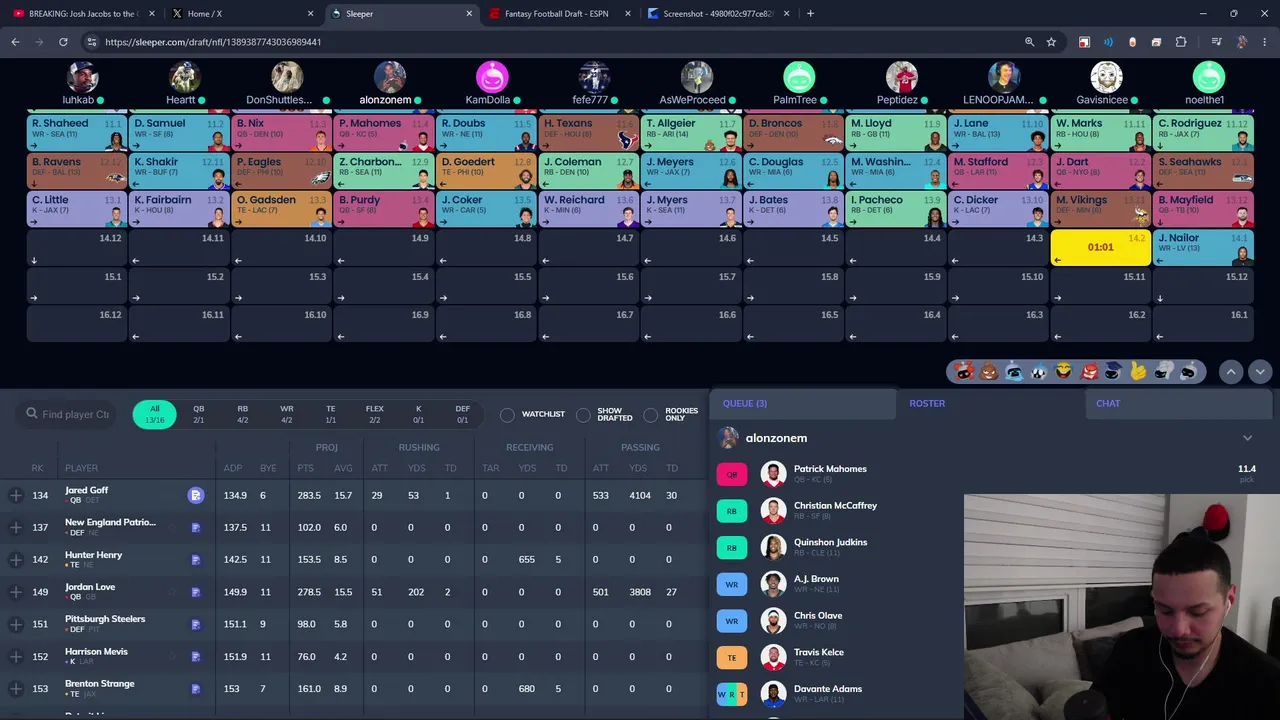
Task: Filter players by QB position
Action: (198, 414)
